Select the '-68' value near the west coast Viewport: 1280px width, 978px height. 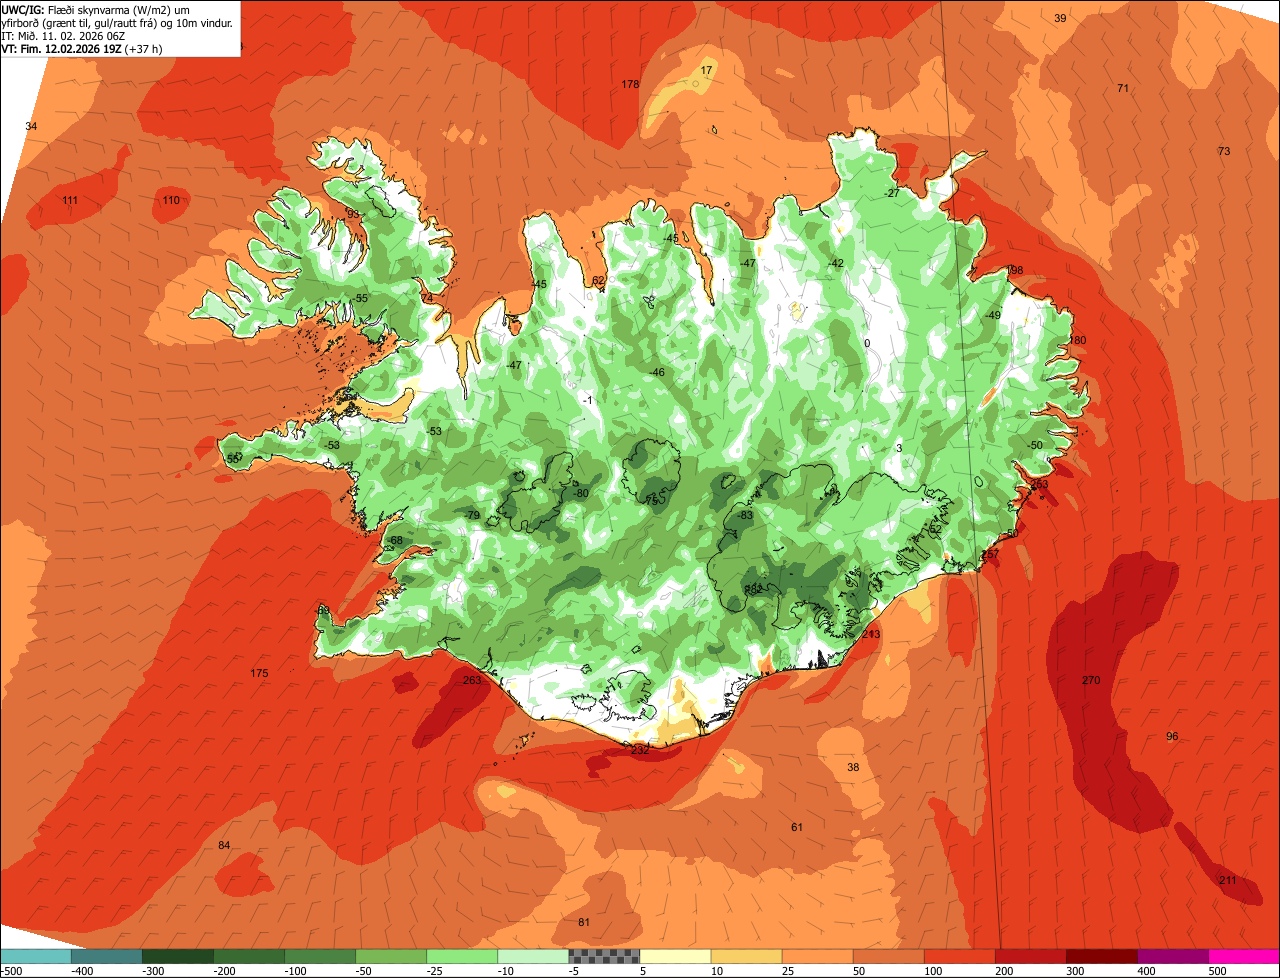click(394, 540)
